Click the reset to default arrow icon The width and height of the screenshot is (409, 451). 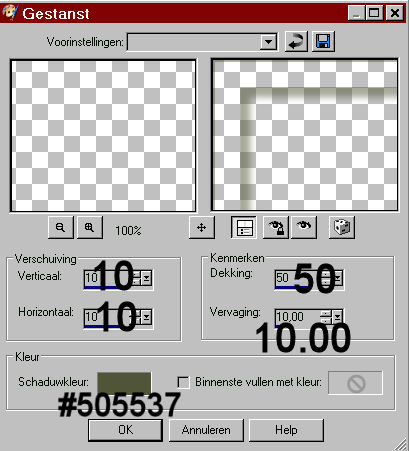296,42
